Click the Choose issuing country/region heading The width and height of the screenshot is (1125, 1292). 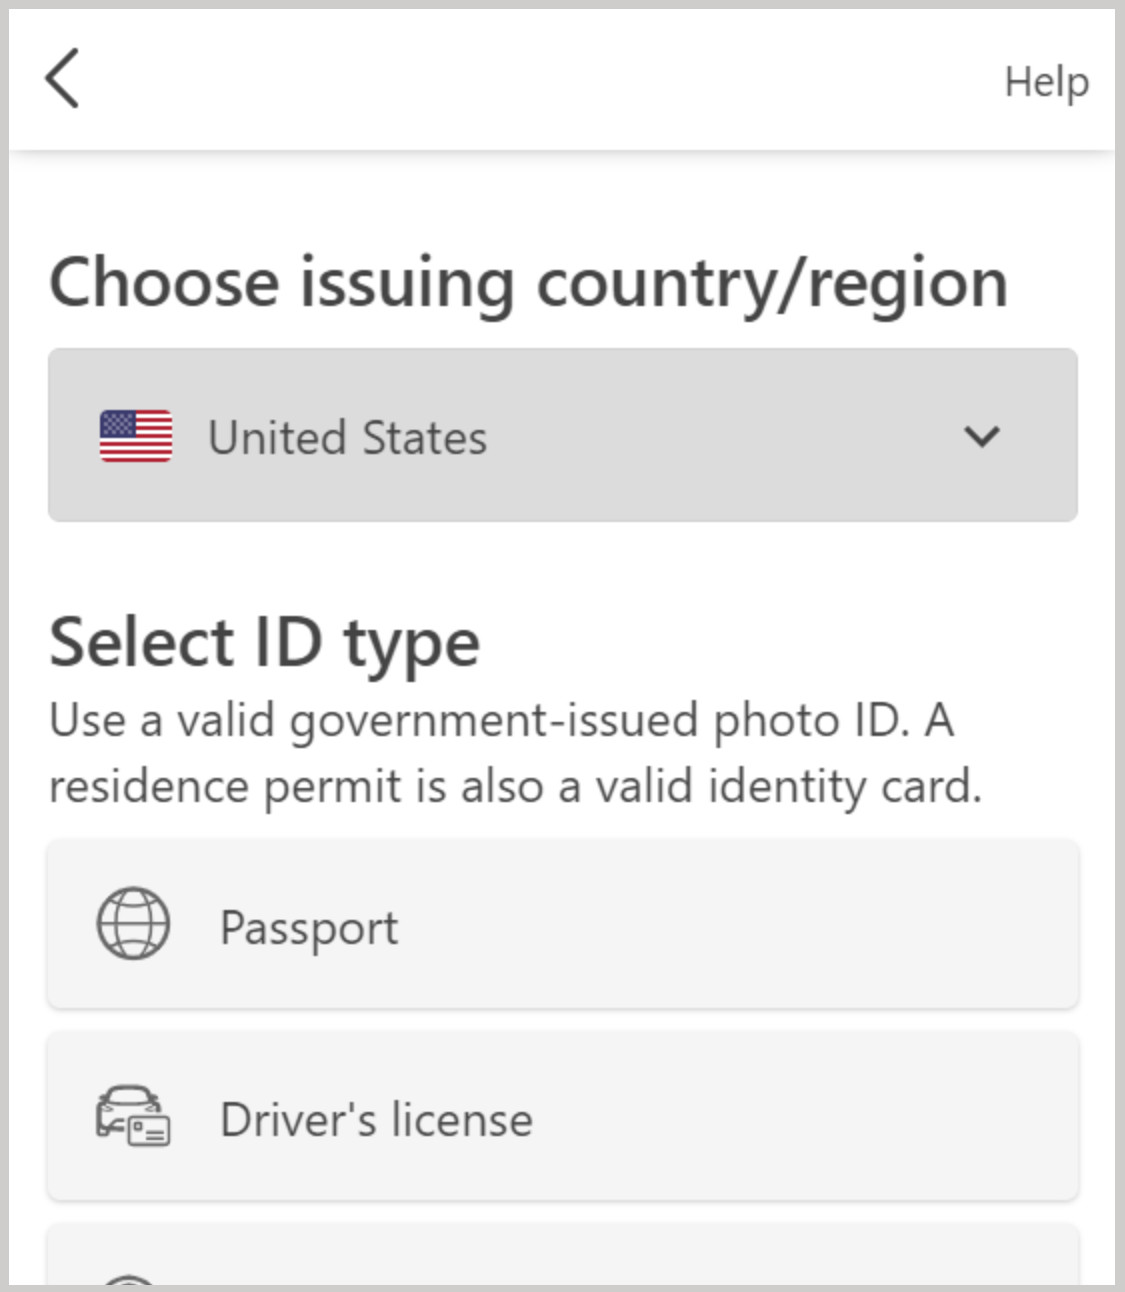[528, 284]
